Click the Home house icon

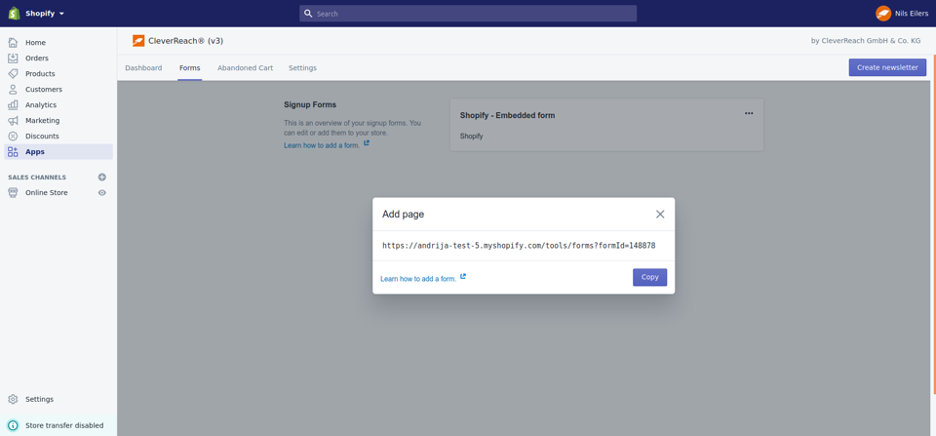13,42
